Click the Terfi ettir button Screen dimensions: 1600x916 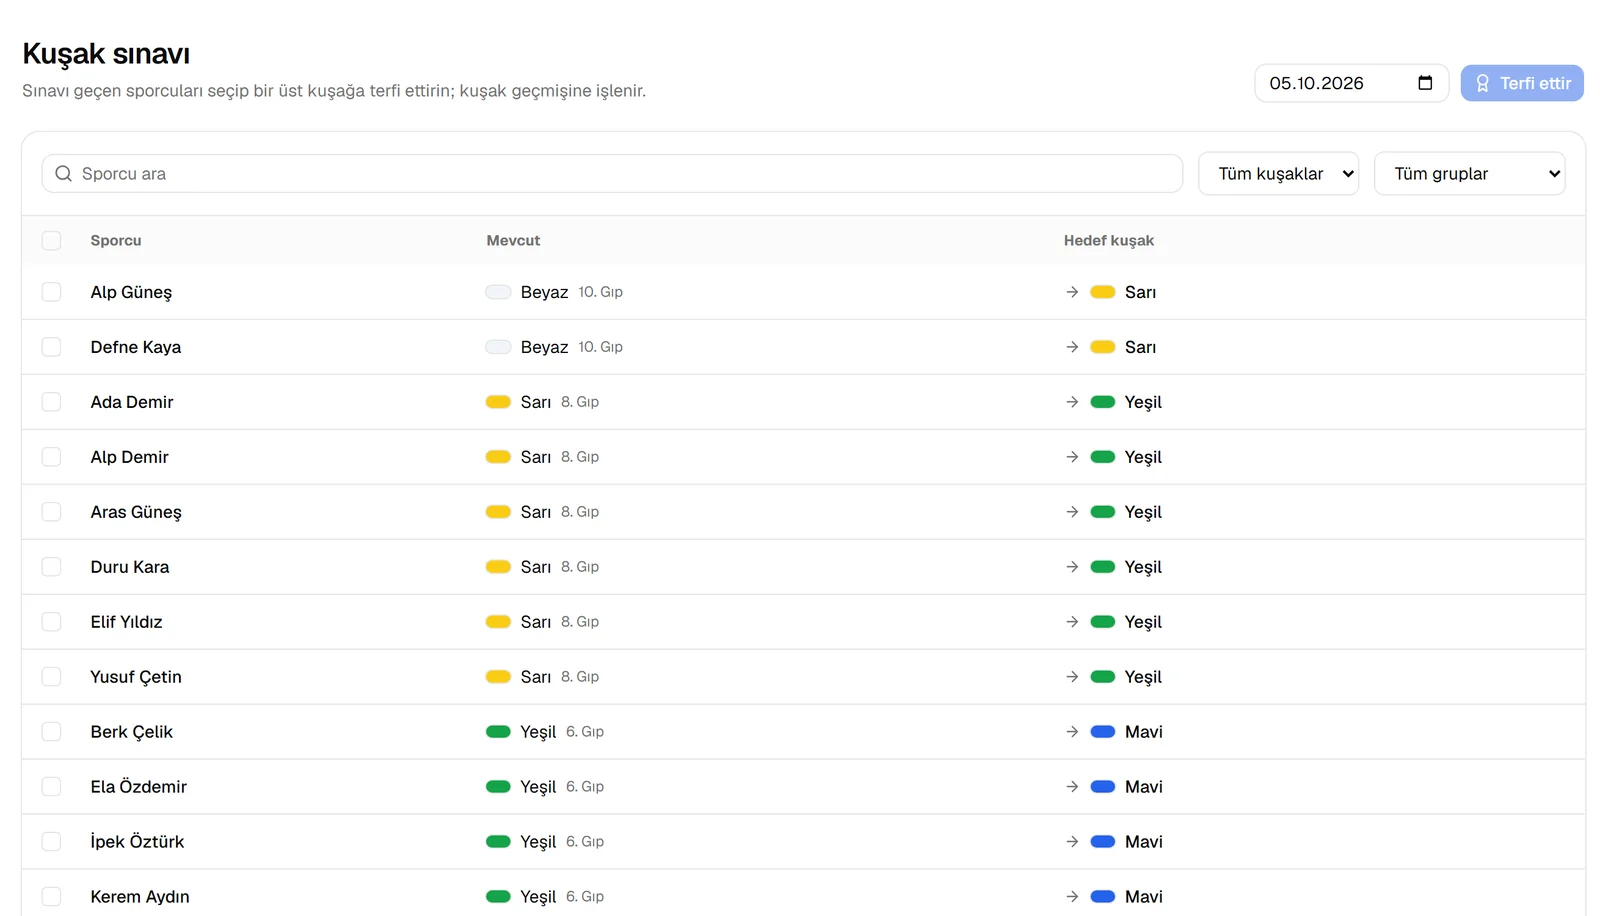[1521, 83]
